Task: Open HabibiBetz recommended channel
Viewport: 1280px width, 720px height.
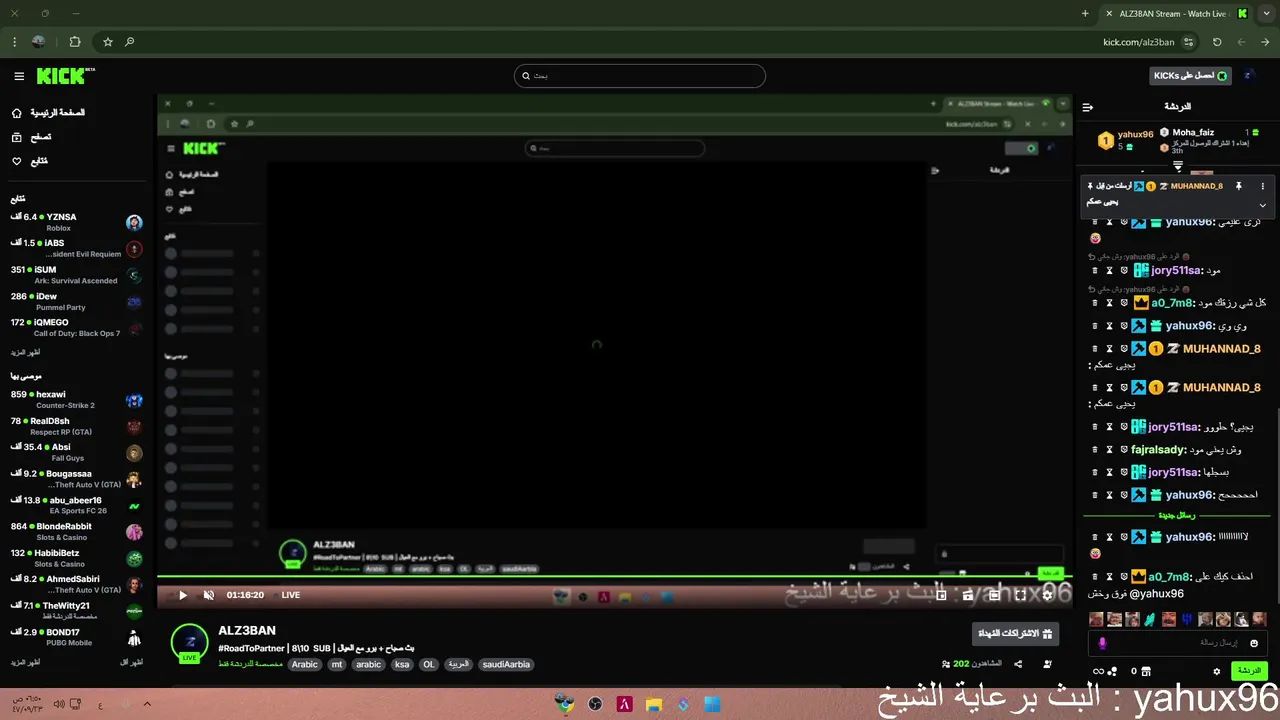Action: click(76, 558)
